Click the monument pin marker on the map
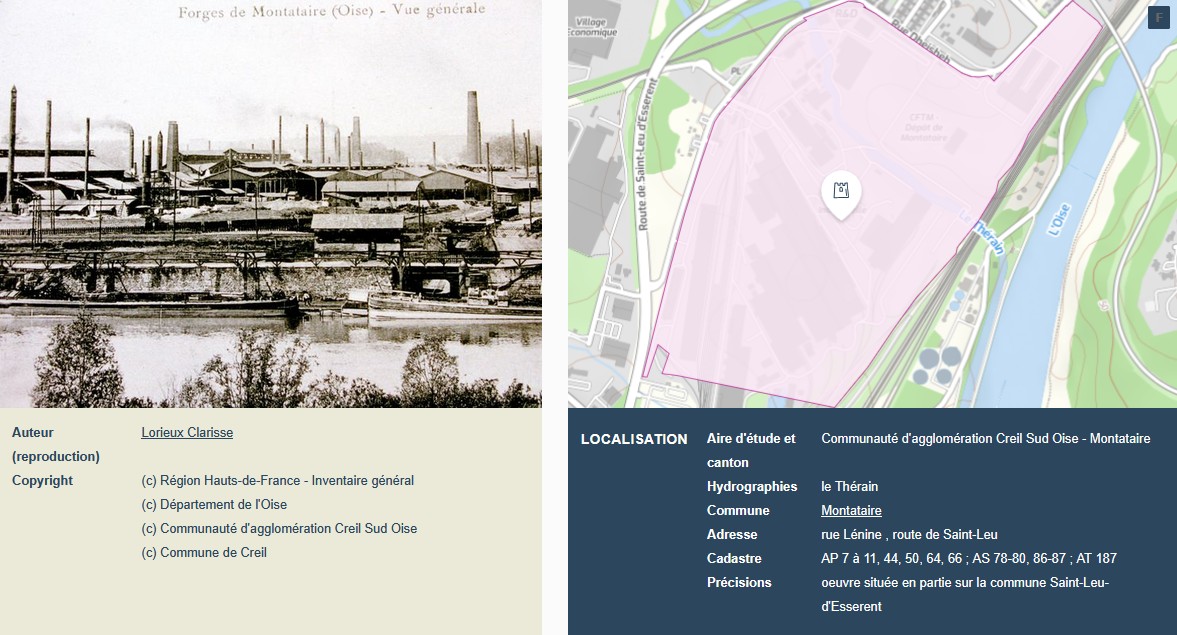The width and height of the screenshot is (1177, 635). pos(841,193)
